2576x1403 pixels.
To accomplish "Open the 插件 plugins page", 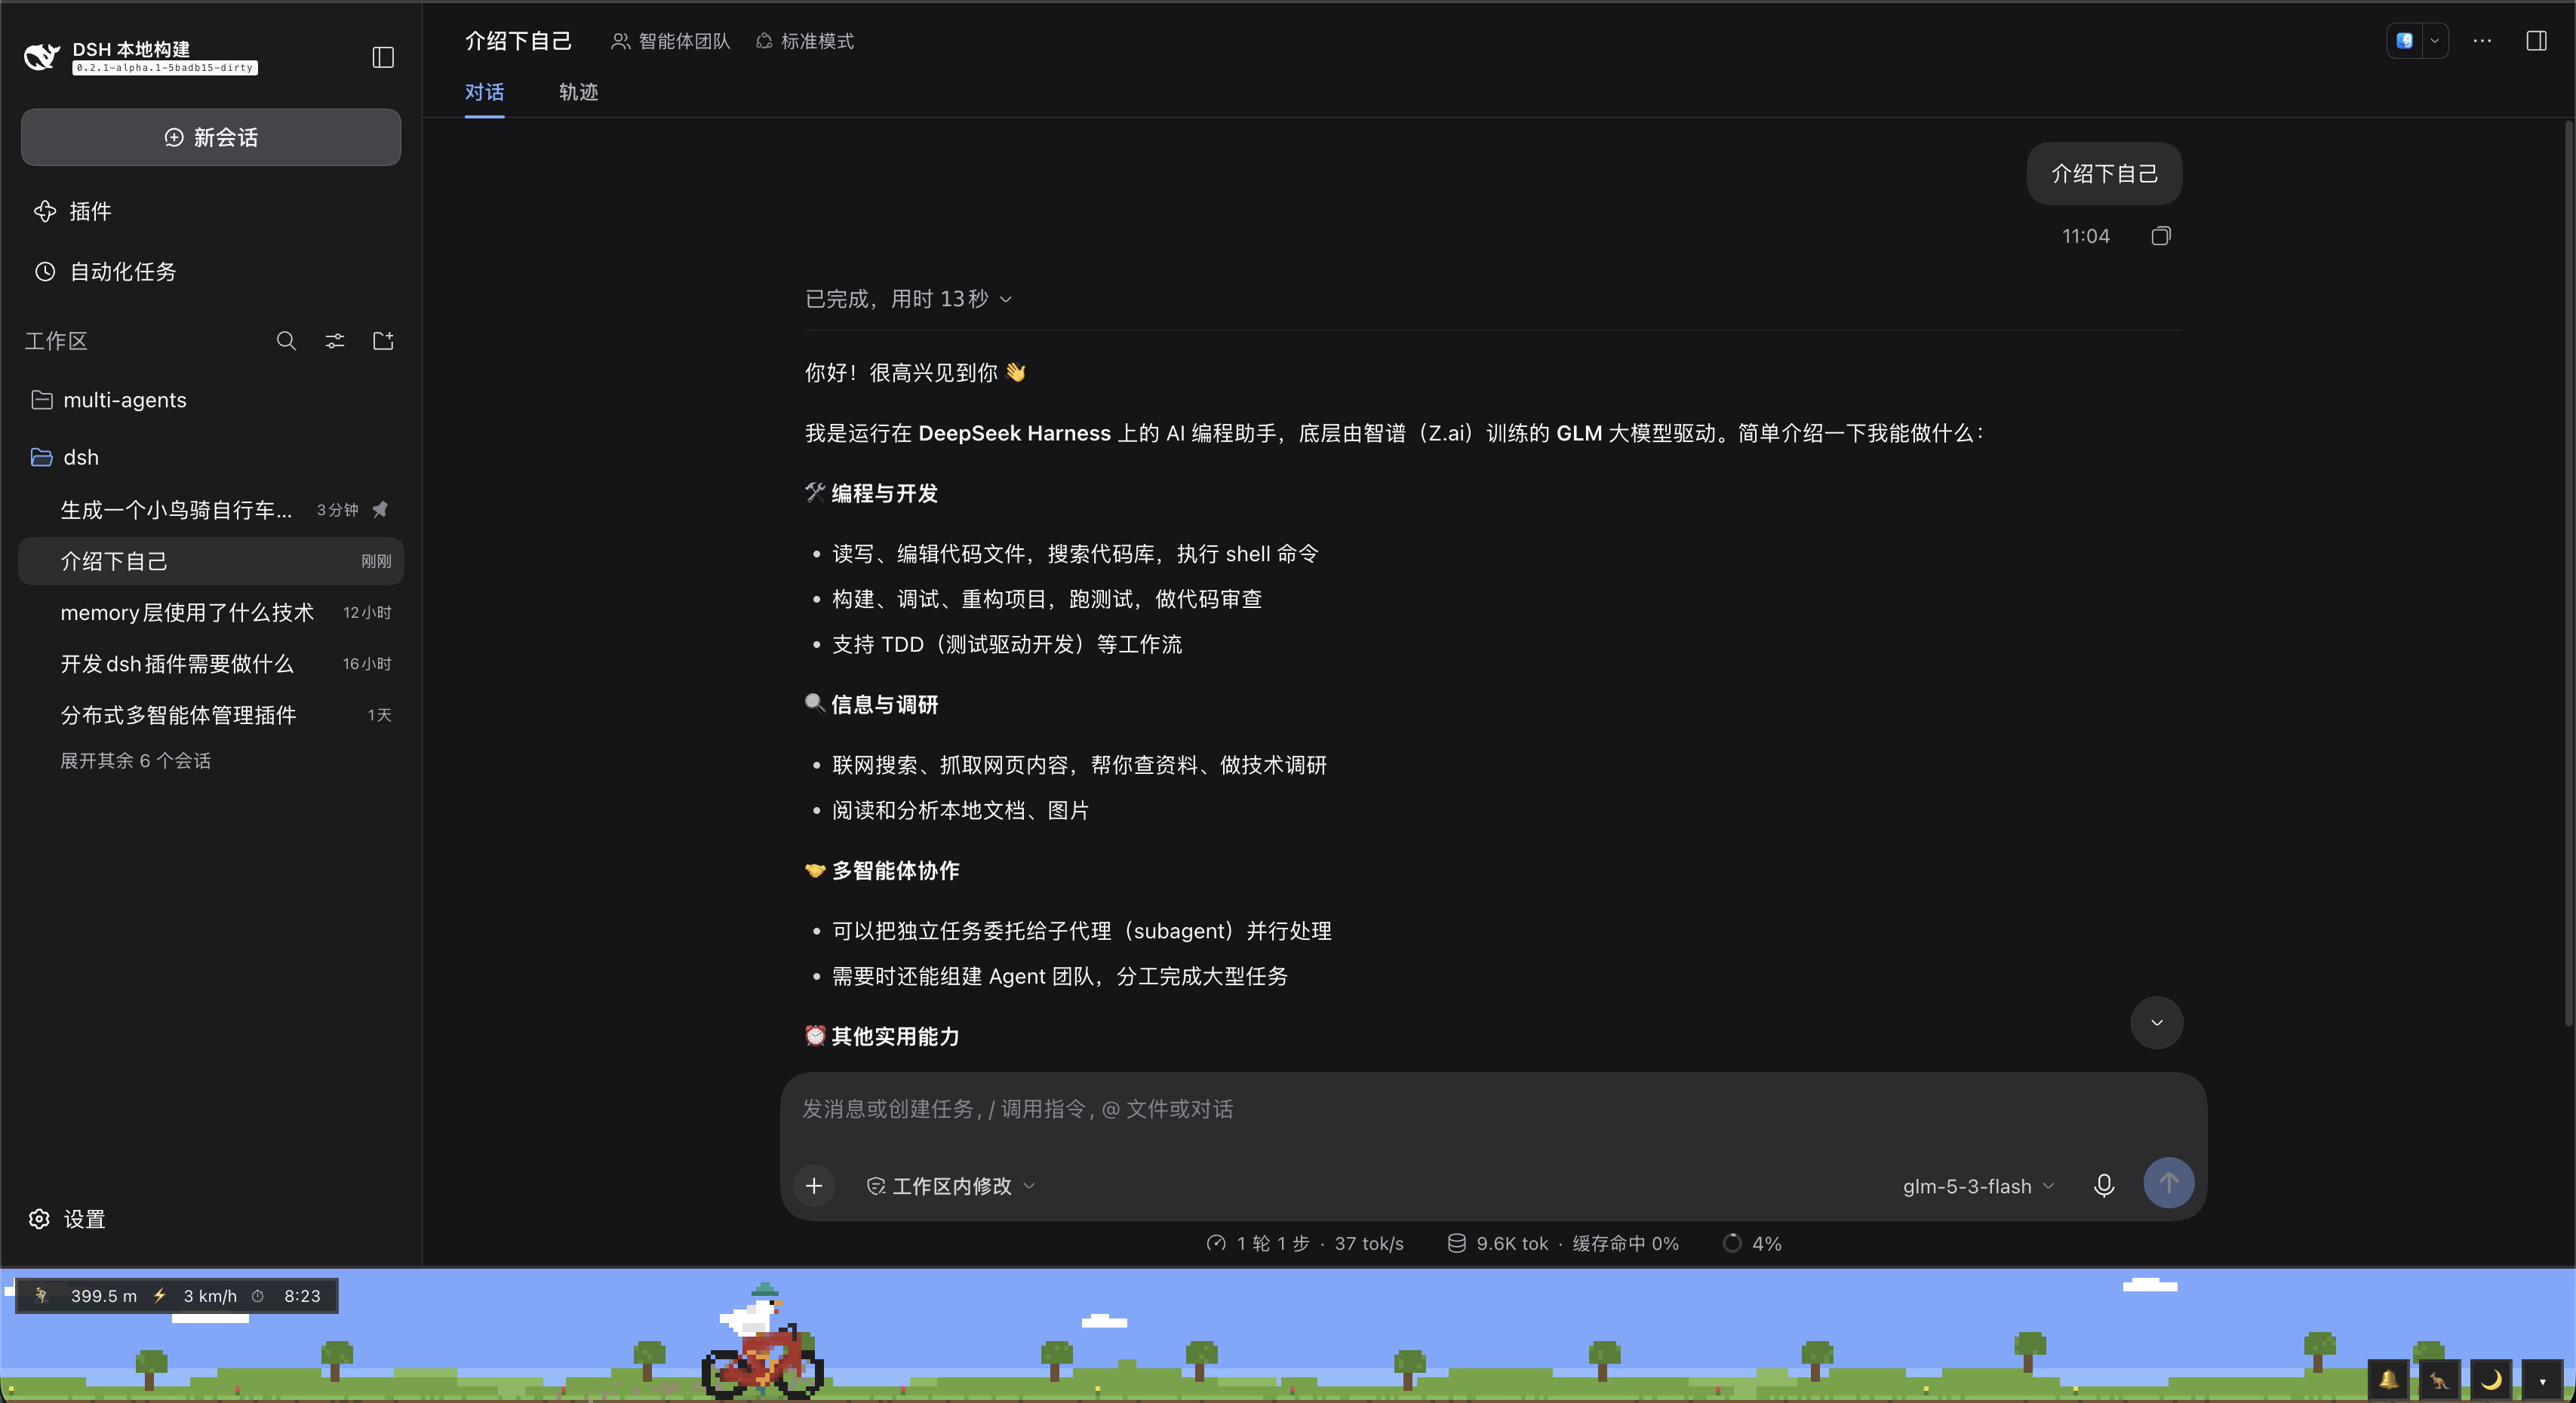I will point(72,211).
